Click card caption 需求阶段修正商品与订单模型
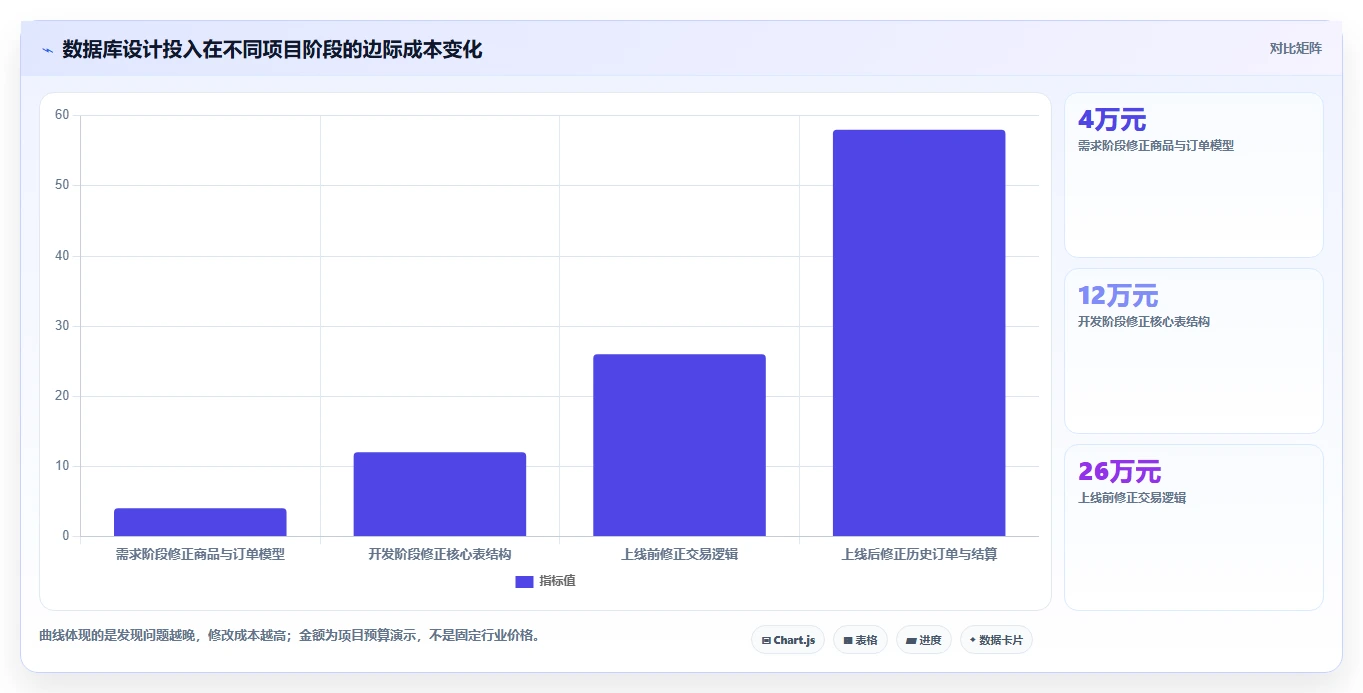 (1156, 146)
